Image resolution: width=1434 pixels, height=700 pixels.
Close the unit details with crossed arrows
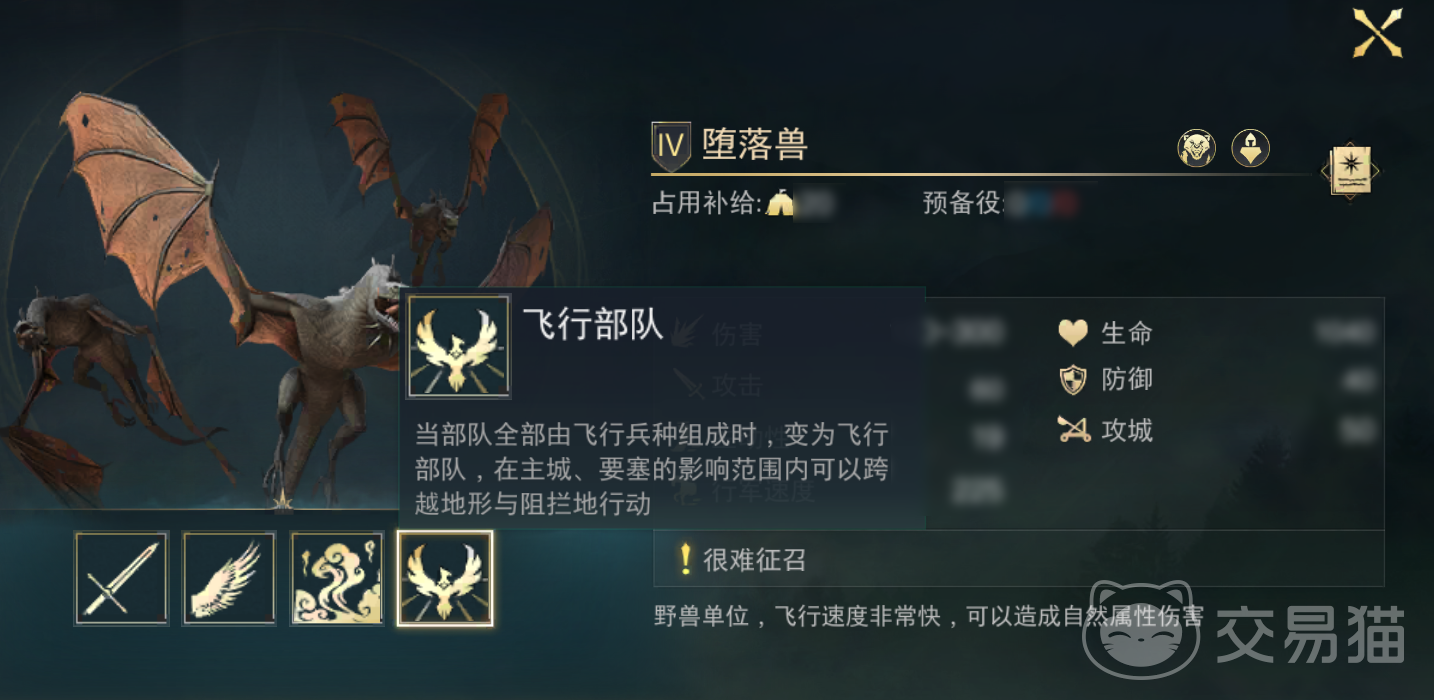pyautogui.click(x=1377, y=32)
